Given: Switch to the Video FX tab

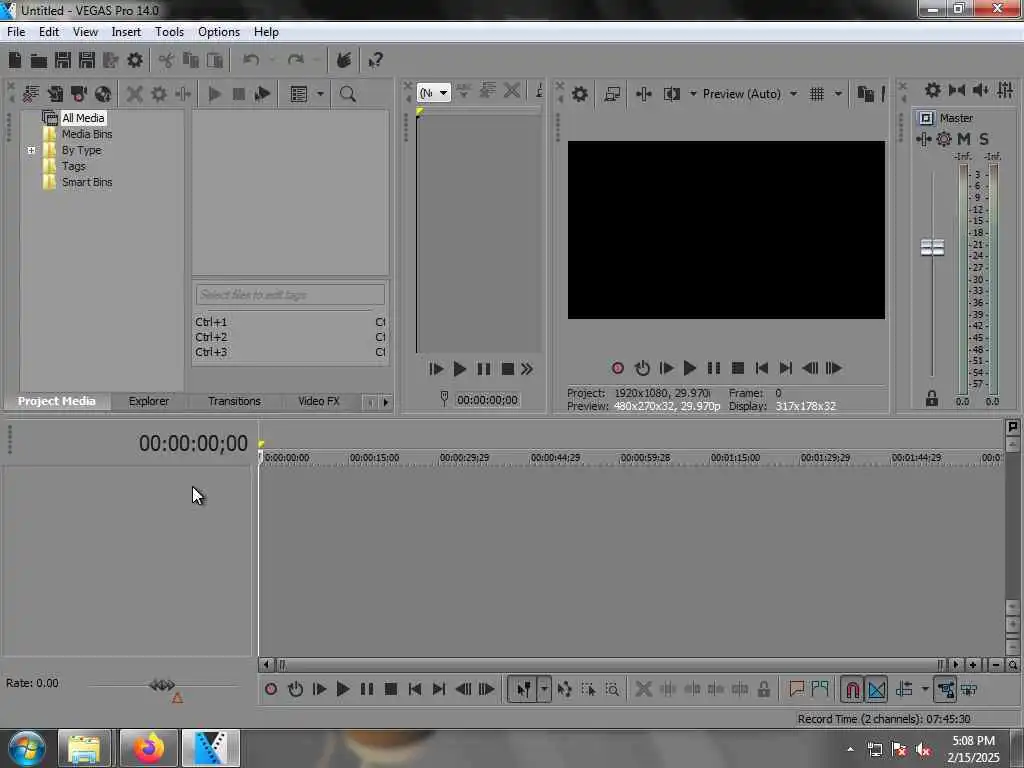Looking at the screenshot, I should point(319,401).
